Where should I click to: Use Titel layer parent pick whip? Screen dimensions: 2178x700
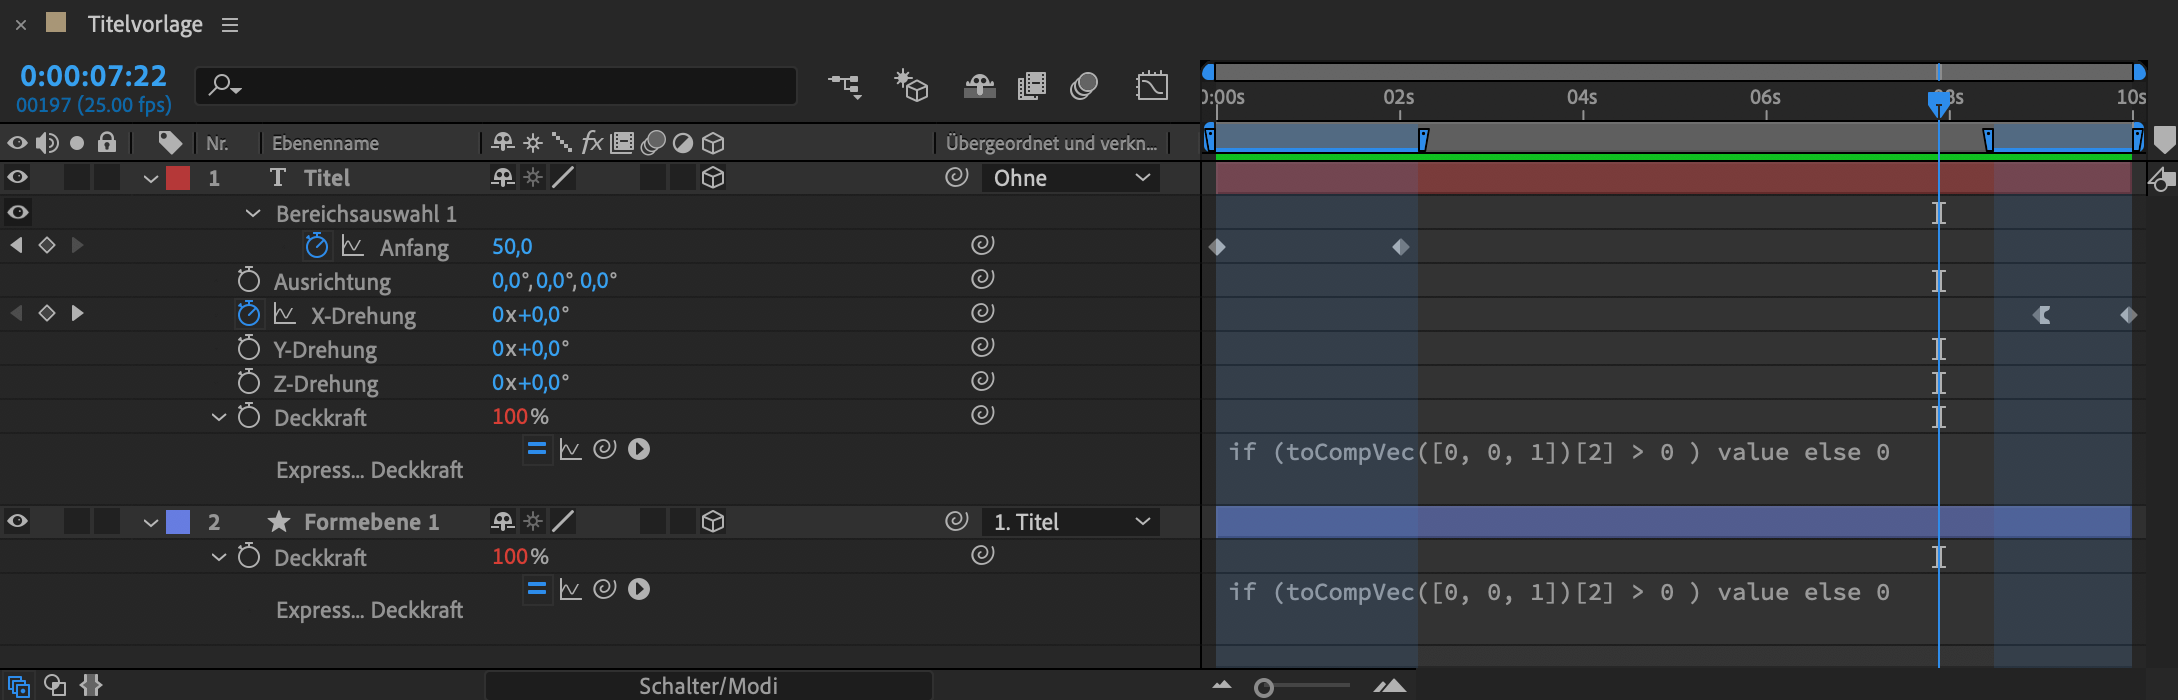[x=956, y=177]
